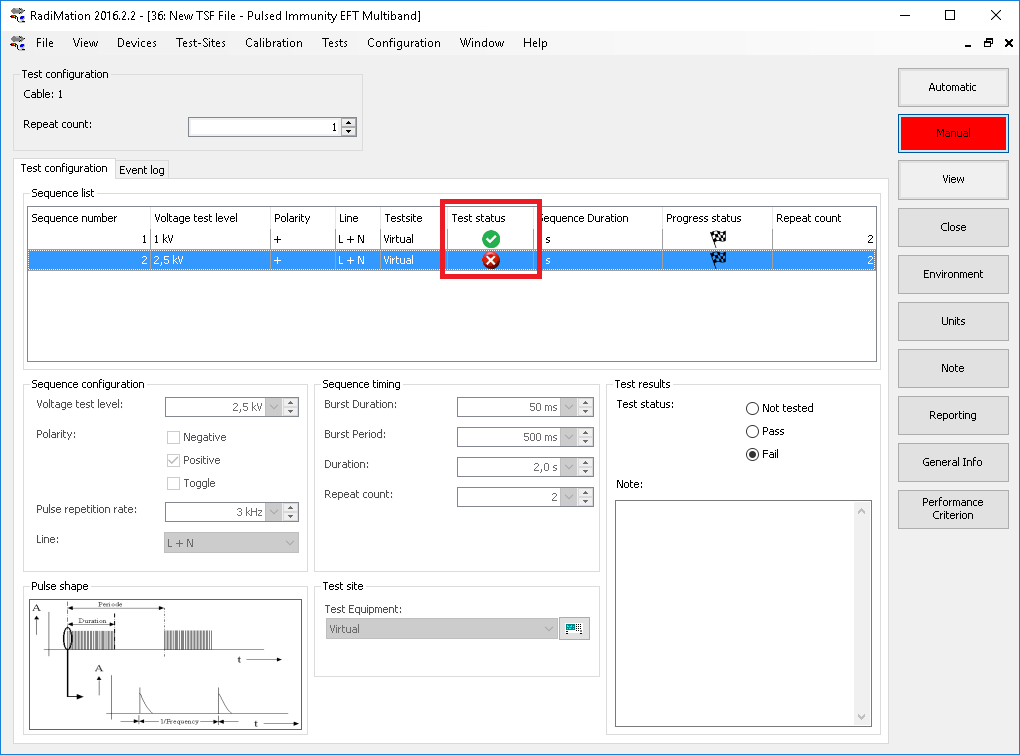Click checkered flag progress icon for 2,5 kV row

[x=718, y=259]
